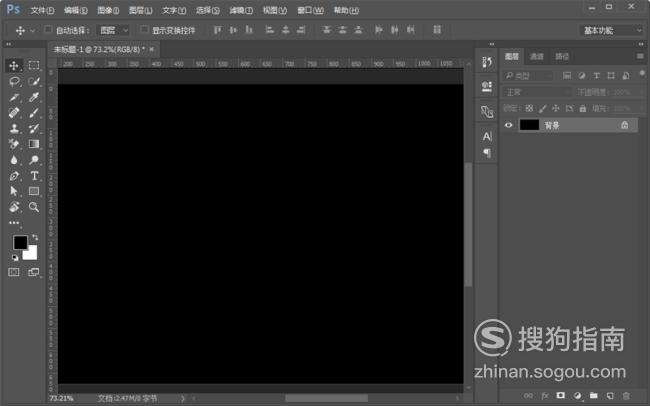Screen dimensions: 650x406
Task: Open the Paragraph panel icon
Action: [x=487, y=153]
